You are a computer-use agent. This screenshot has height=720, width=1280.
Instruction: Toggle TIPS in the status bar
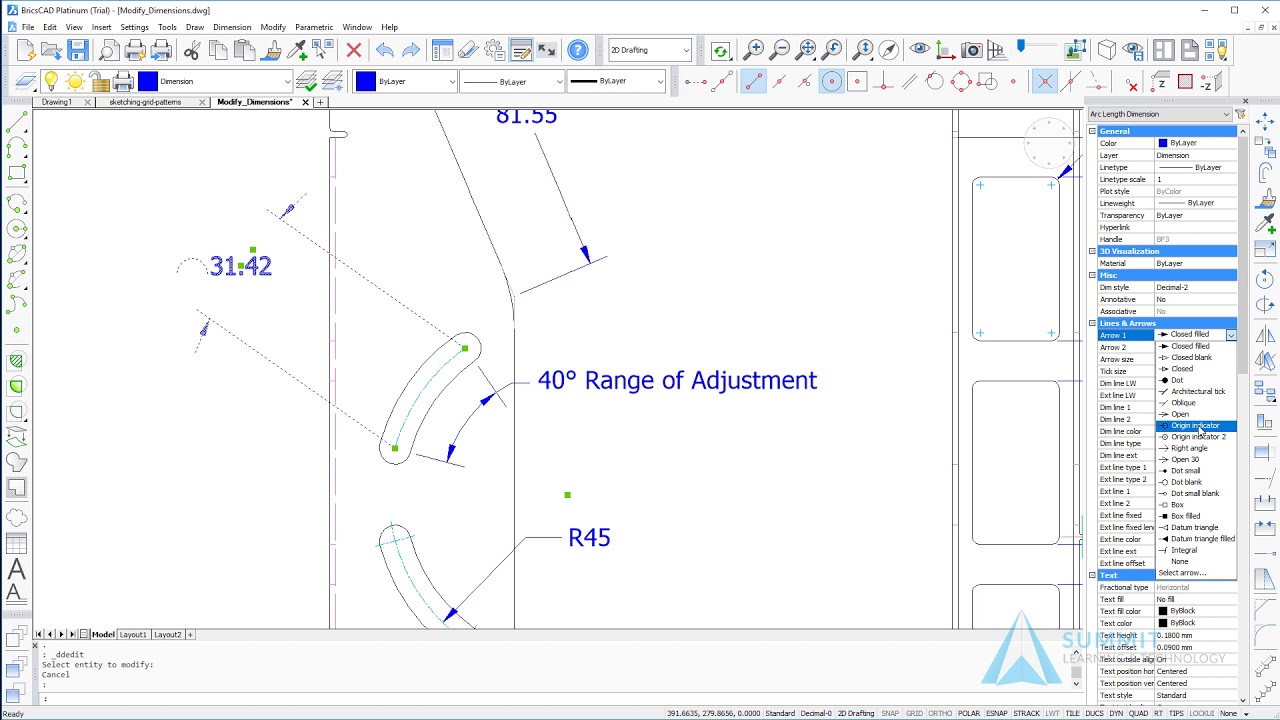point(1176,714)
